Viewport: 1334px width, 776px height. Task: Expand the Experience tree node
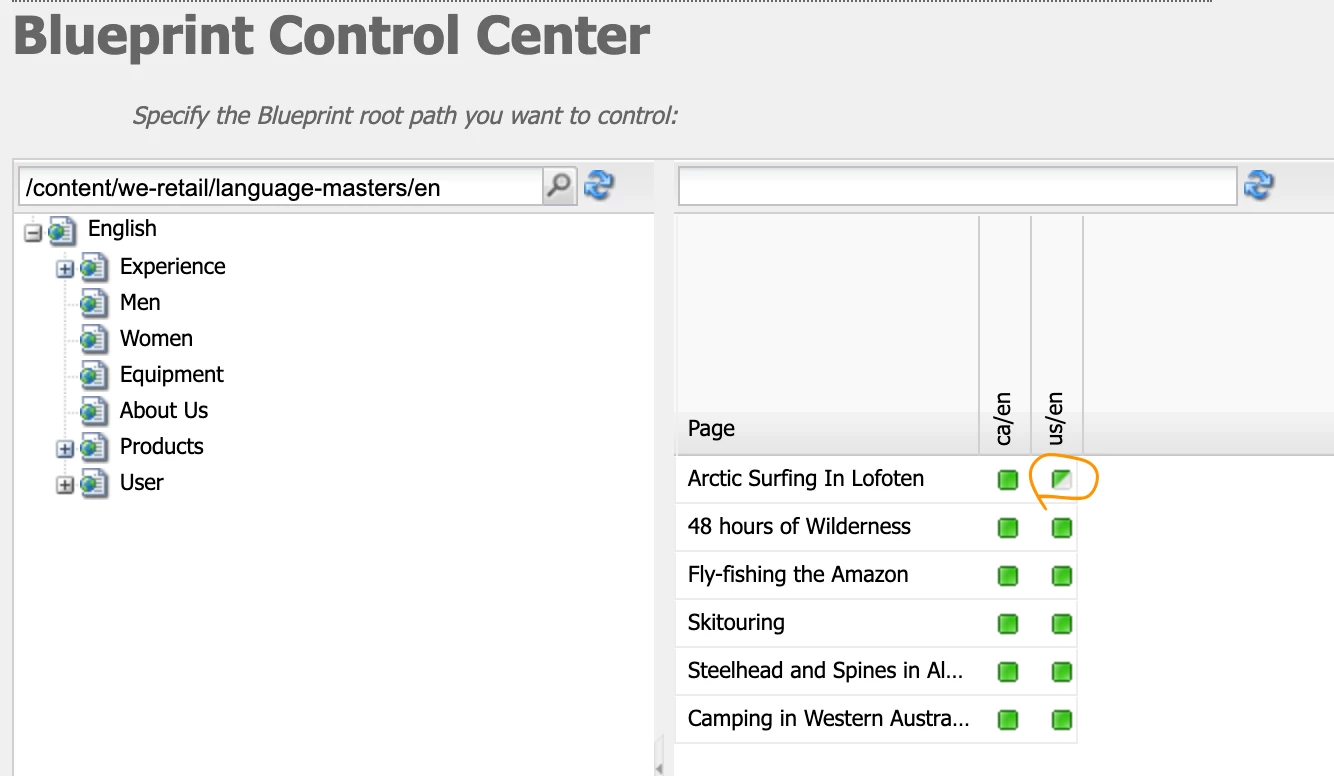click(x=65, y=268)
